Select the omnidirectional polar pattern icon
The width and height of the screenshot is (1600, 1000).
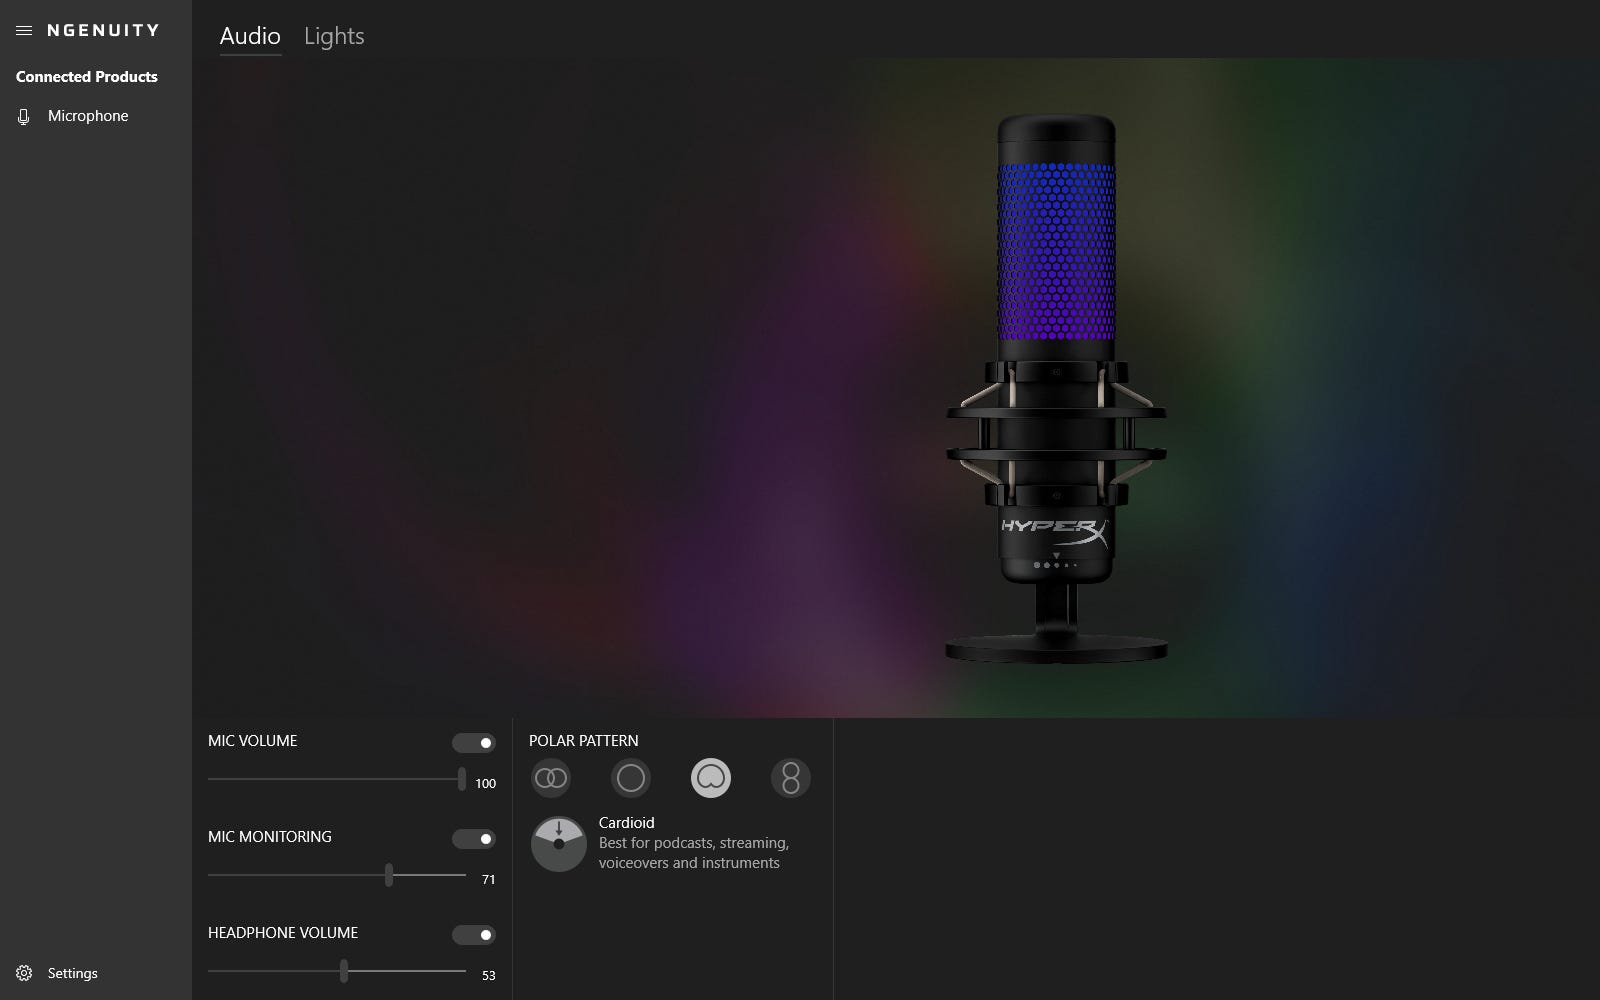point(631,778)
